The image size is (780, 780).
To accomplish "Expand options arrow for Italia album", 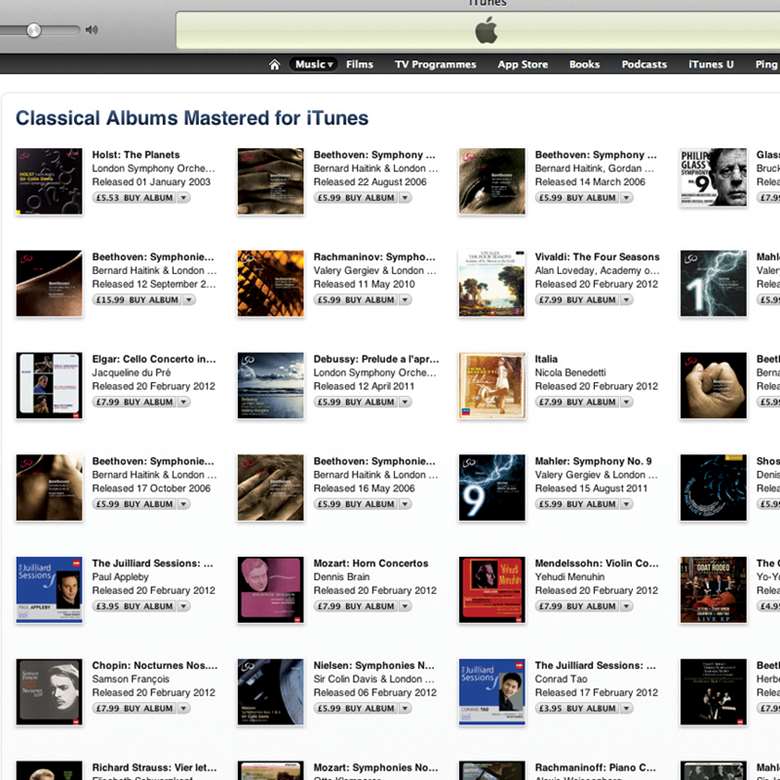I will [626, 402].
